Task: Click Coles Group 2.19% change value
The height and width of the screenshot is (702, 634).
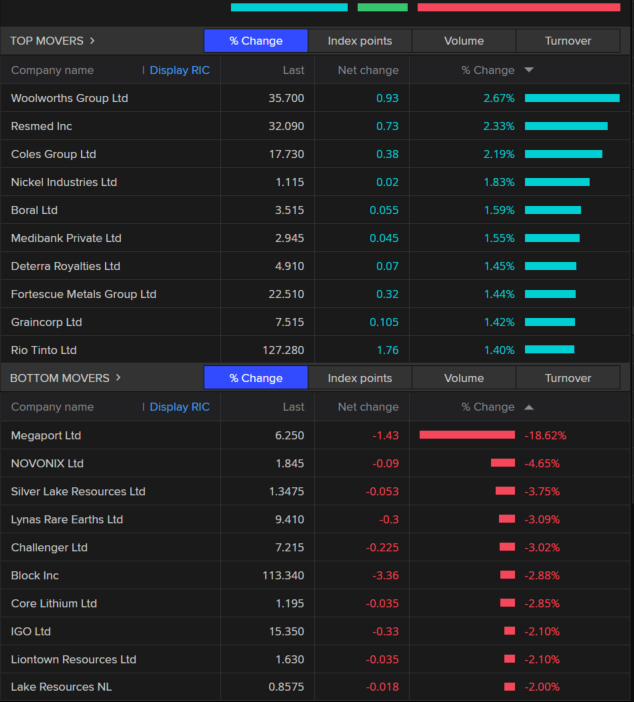Action: (x=499, y=154)
